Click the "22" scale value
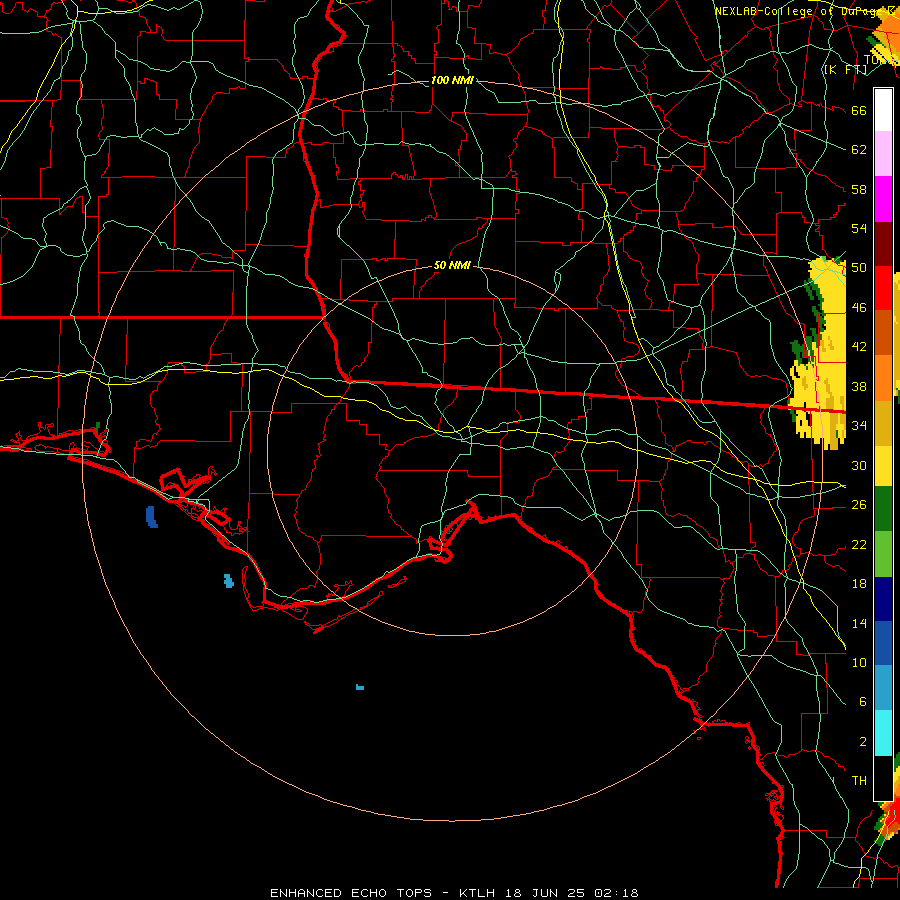The width and height of the screenshot is (900, 900). click(x=859, y=544)
